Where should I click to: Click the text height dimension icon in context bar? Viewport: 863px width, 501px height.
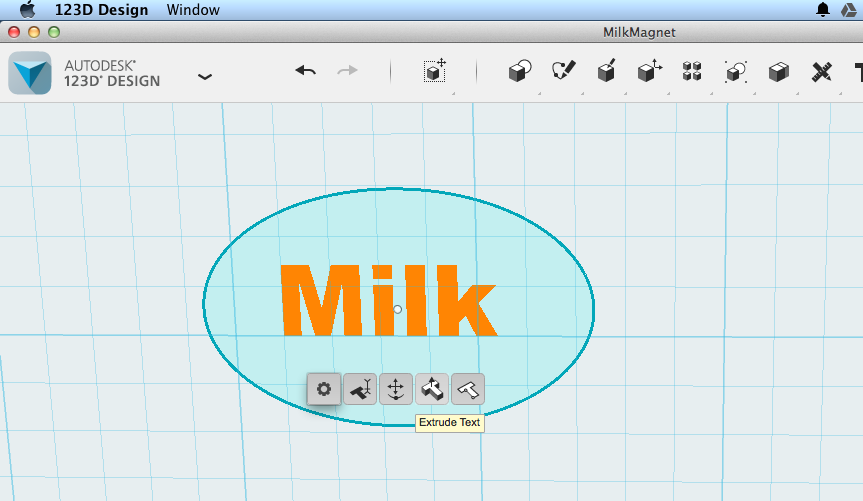(360, 389)
